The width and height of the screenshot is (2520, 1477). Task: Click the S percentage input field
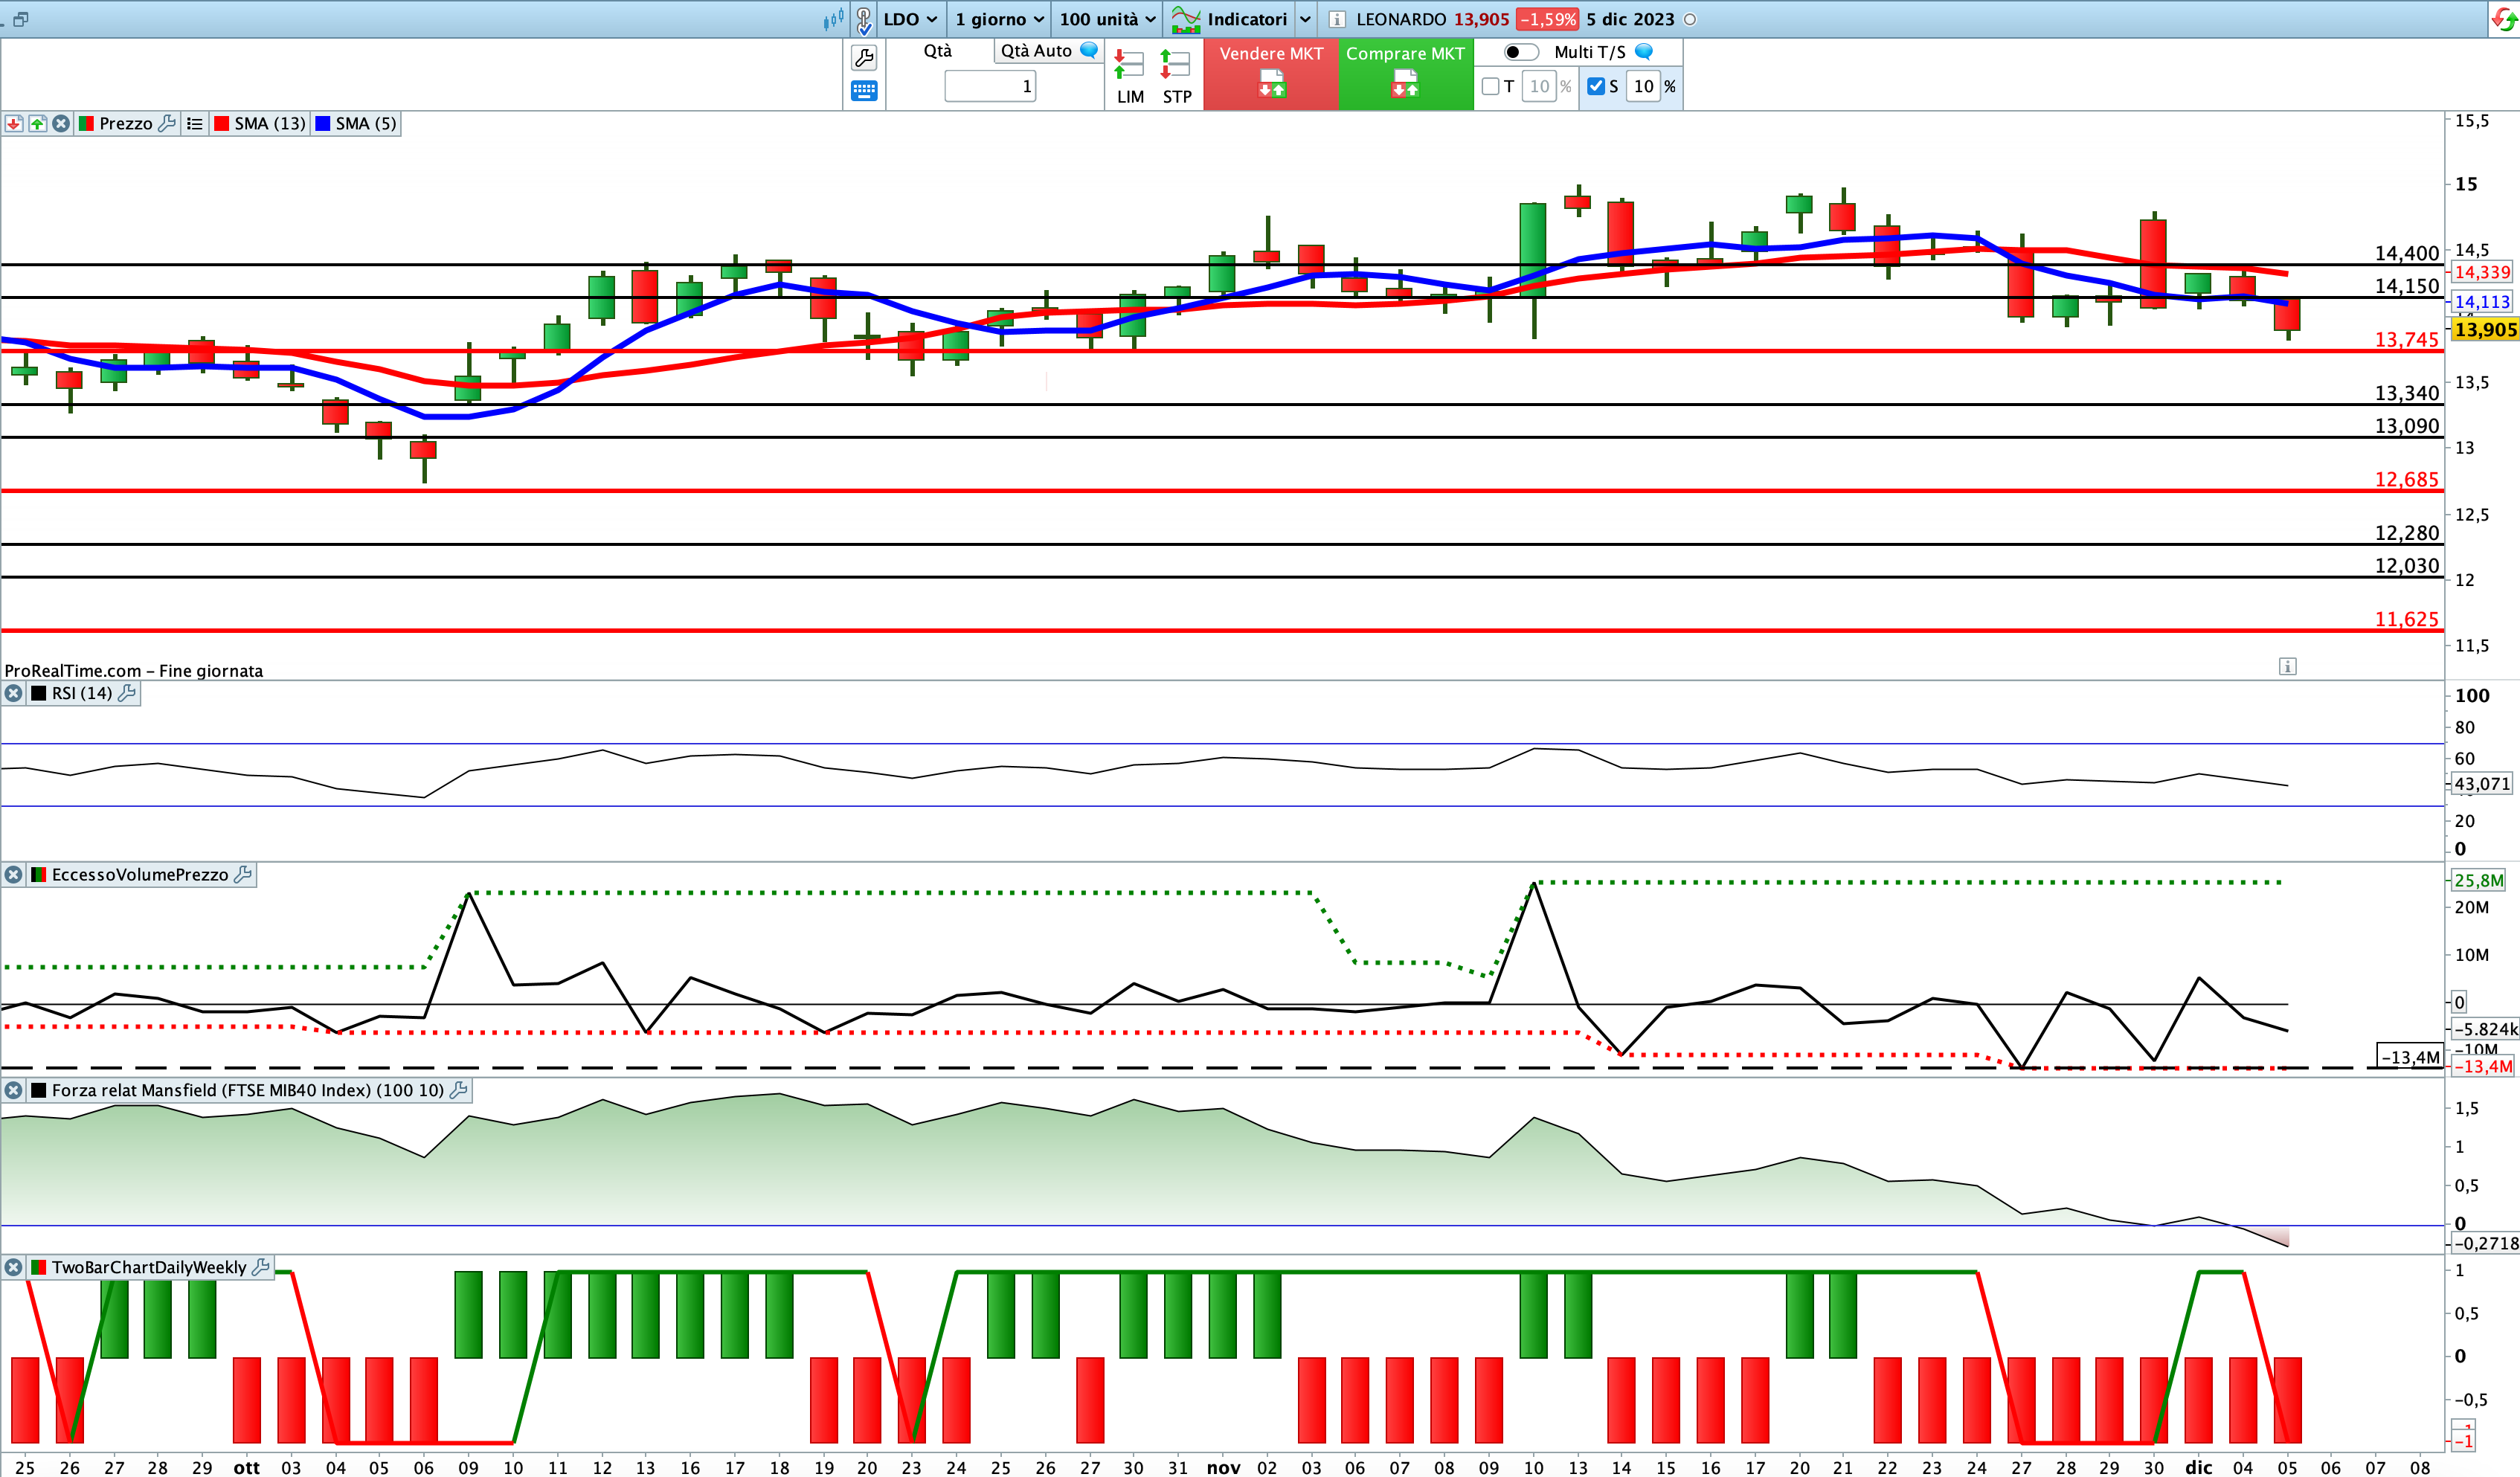[1644, 86]
